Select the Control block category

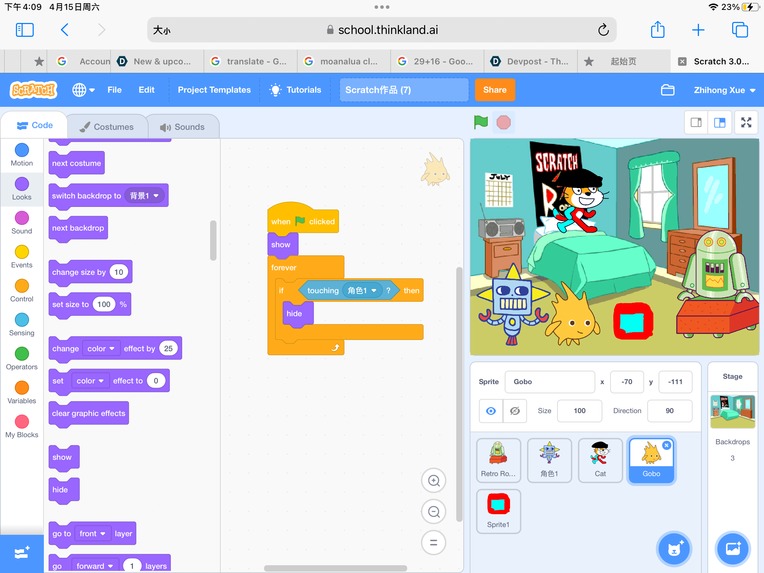[21, 291]
